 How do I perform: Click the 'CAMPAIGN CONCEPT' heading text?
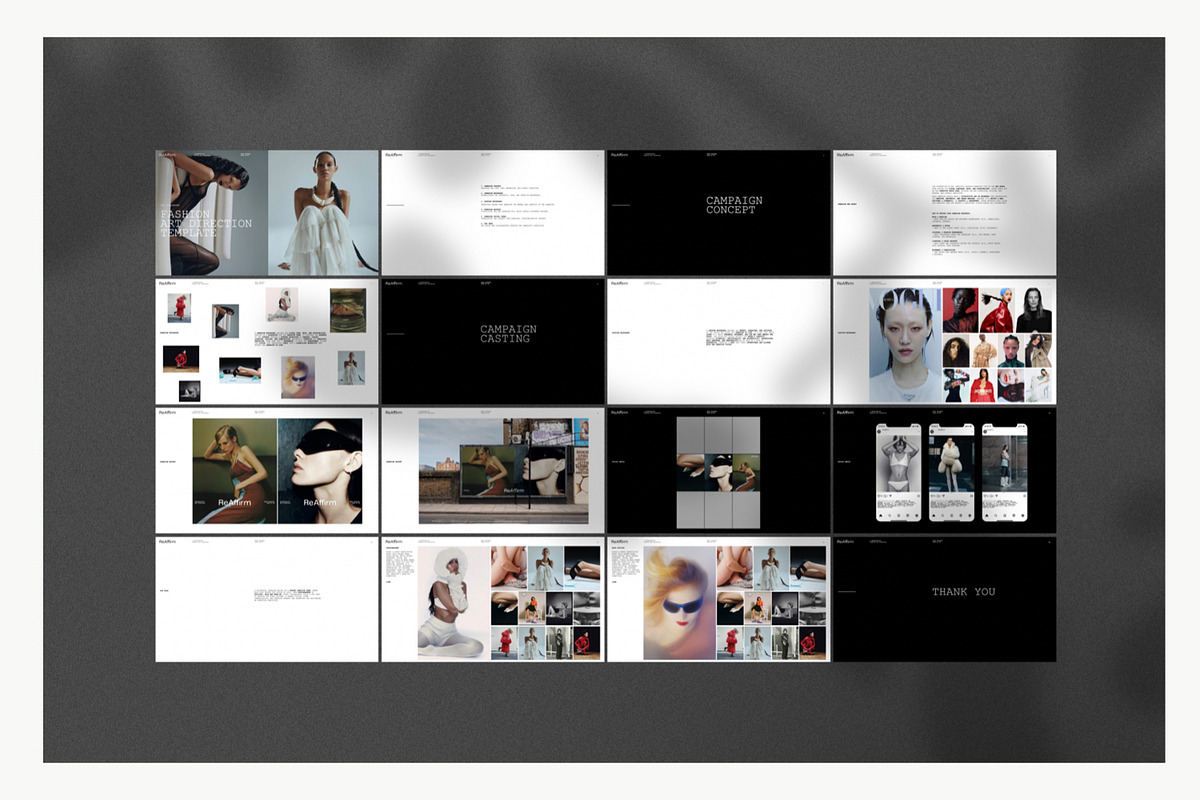(x=734, y=205)
